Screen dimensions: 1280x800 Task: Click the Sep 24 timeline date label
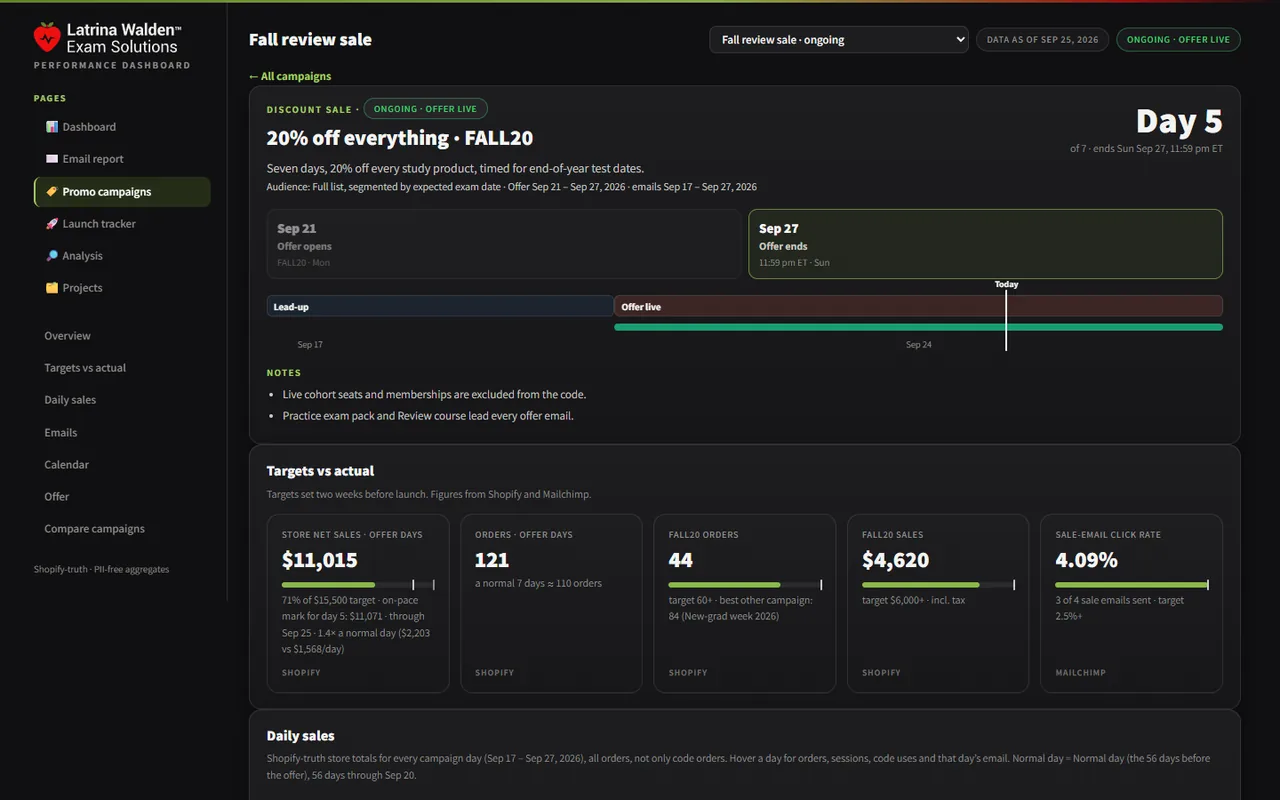click(919, 345)
